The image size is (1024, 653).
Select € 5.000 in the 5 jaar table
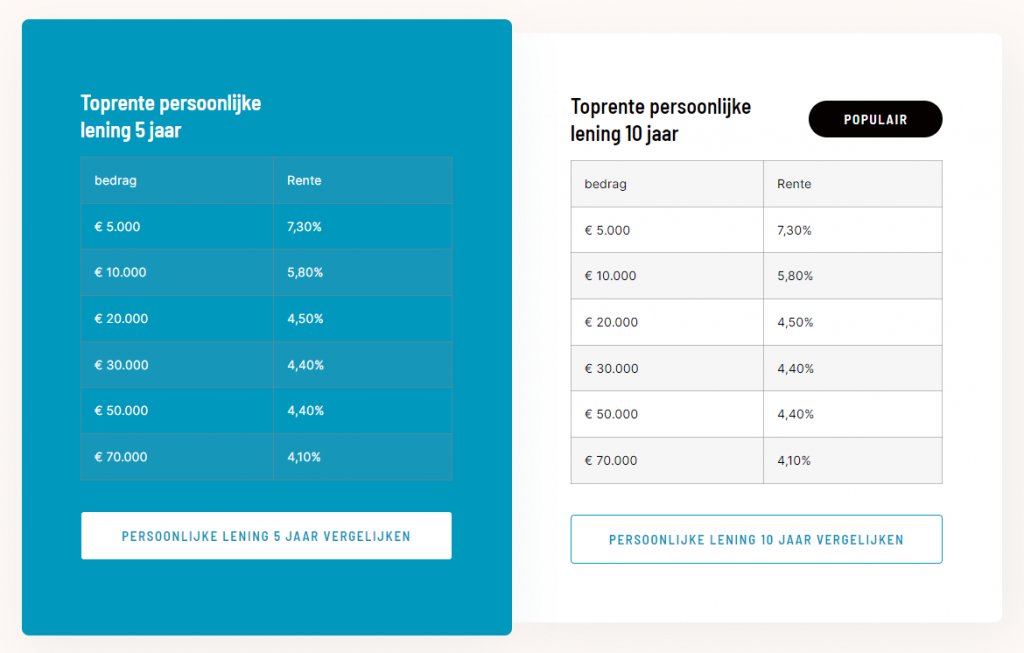117,227
